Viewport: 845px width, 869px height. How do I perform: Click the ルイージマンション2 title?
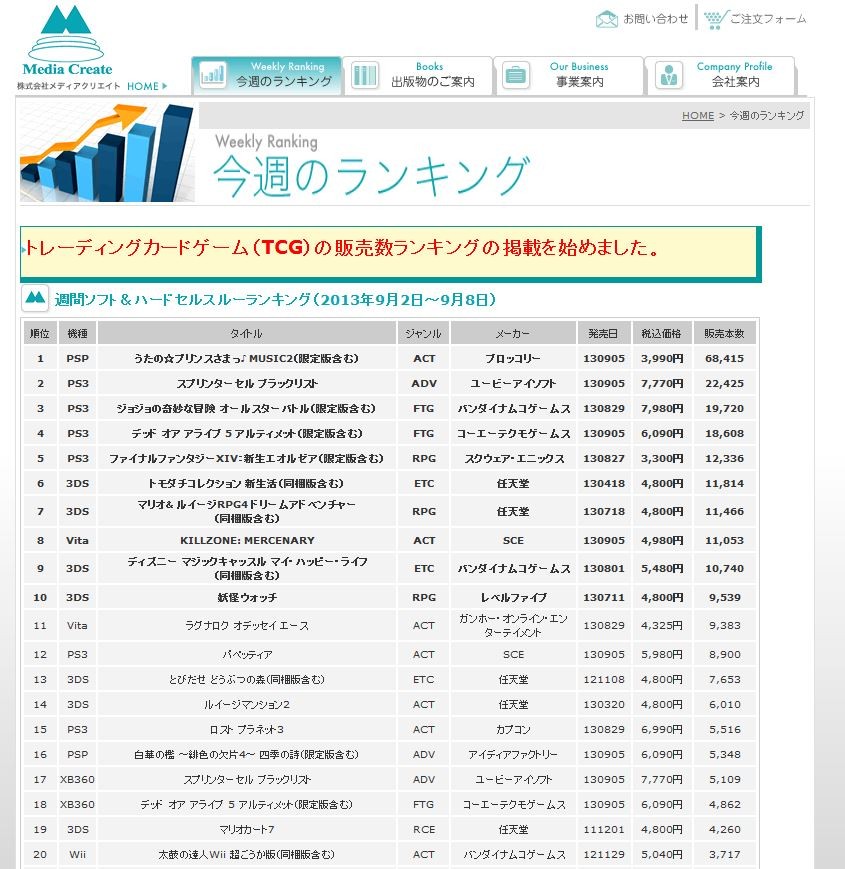(x=247, y=704)
